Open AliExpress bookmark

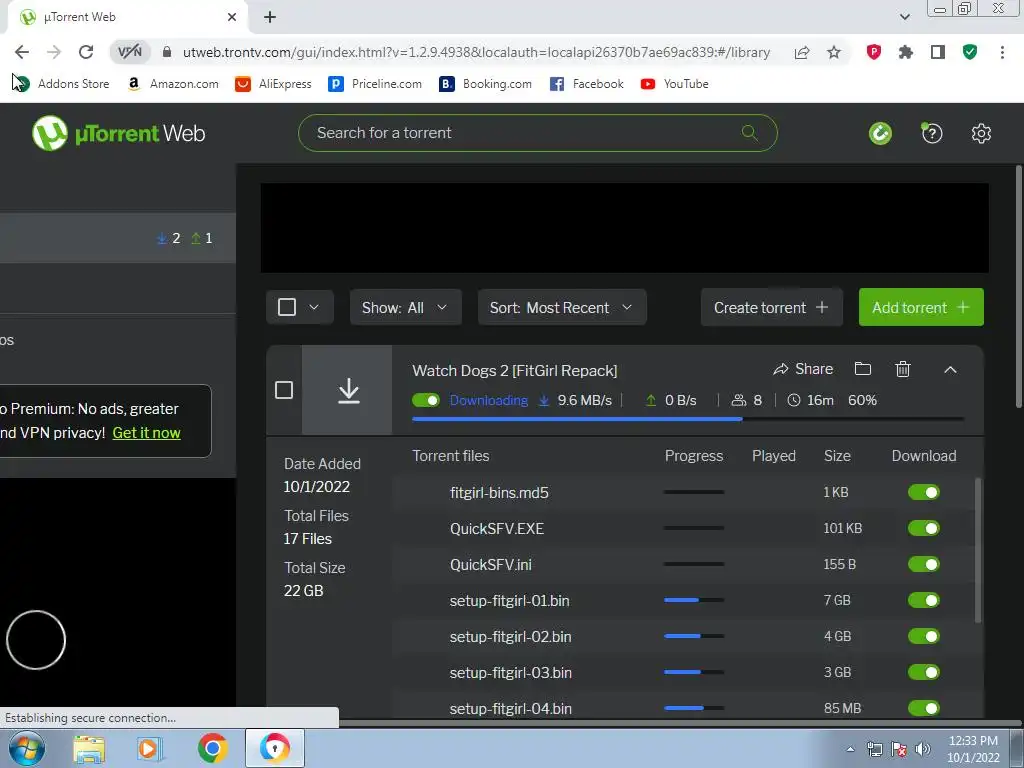tap(274, 84)
